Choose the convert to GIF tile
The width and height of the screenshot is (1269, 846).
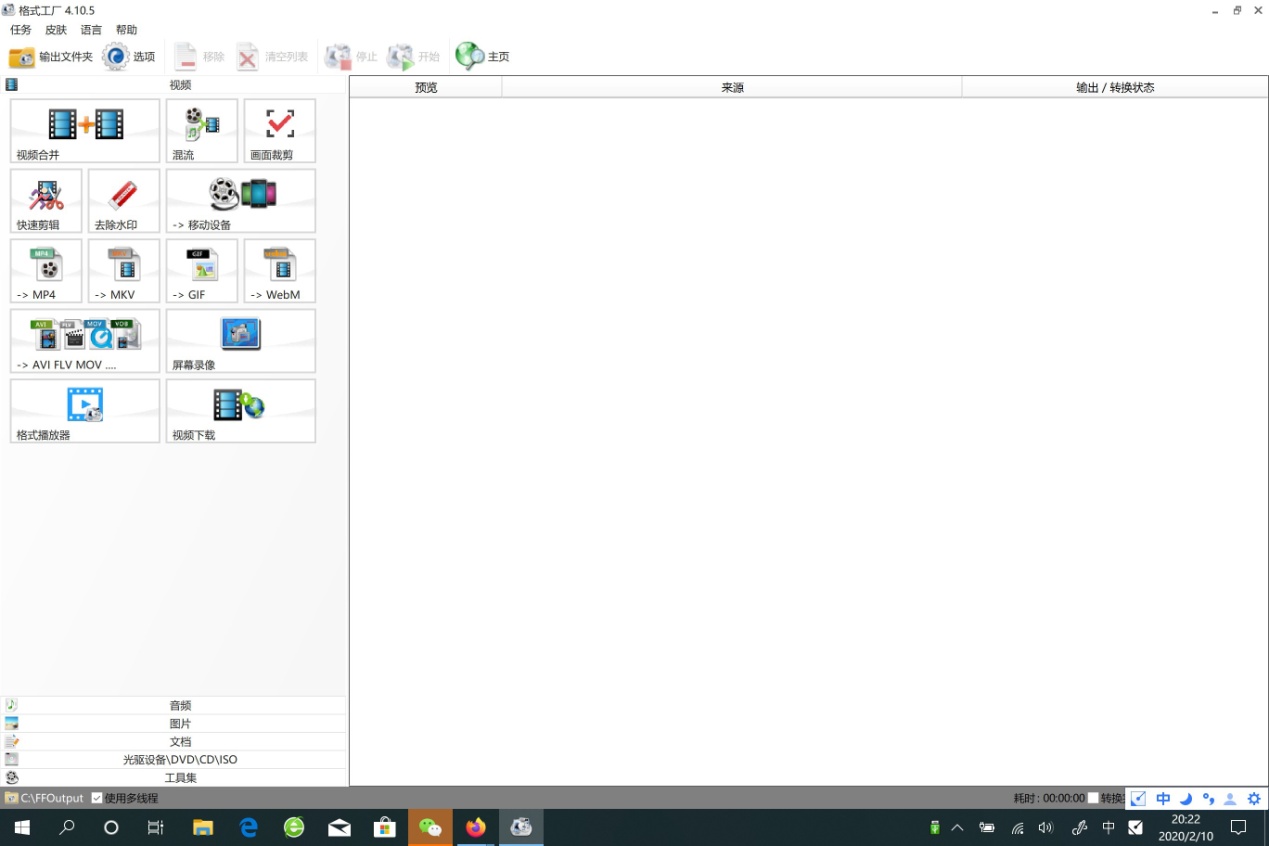coord(202,270)
